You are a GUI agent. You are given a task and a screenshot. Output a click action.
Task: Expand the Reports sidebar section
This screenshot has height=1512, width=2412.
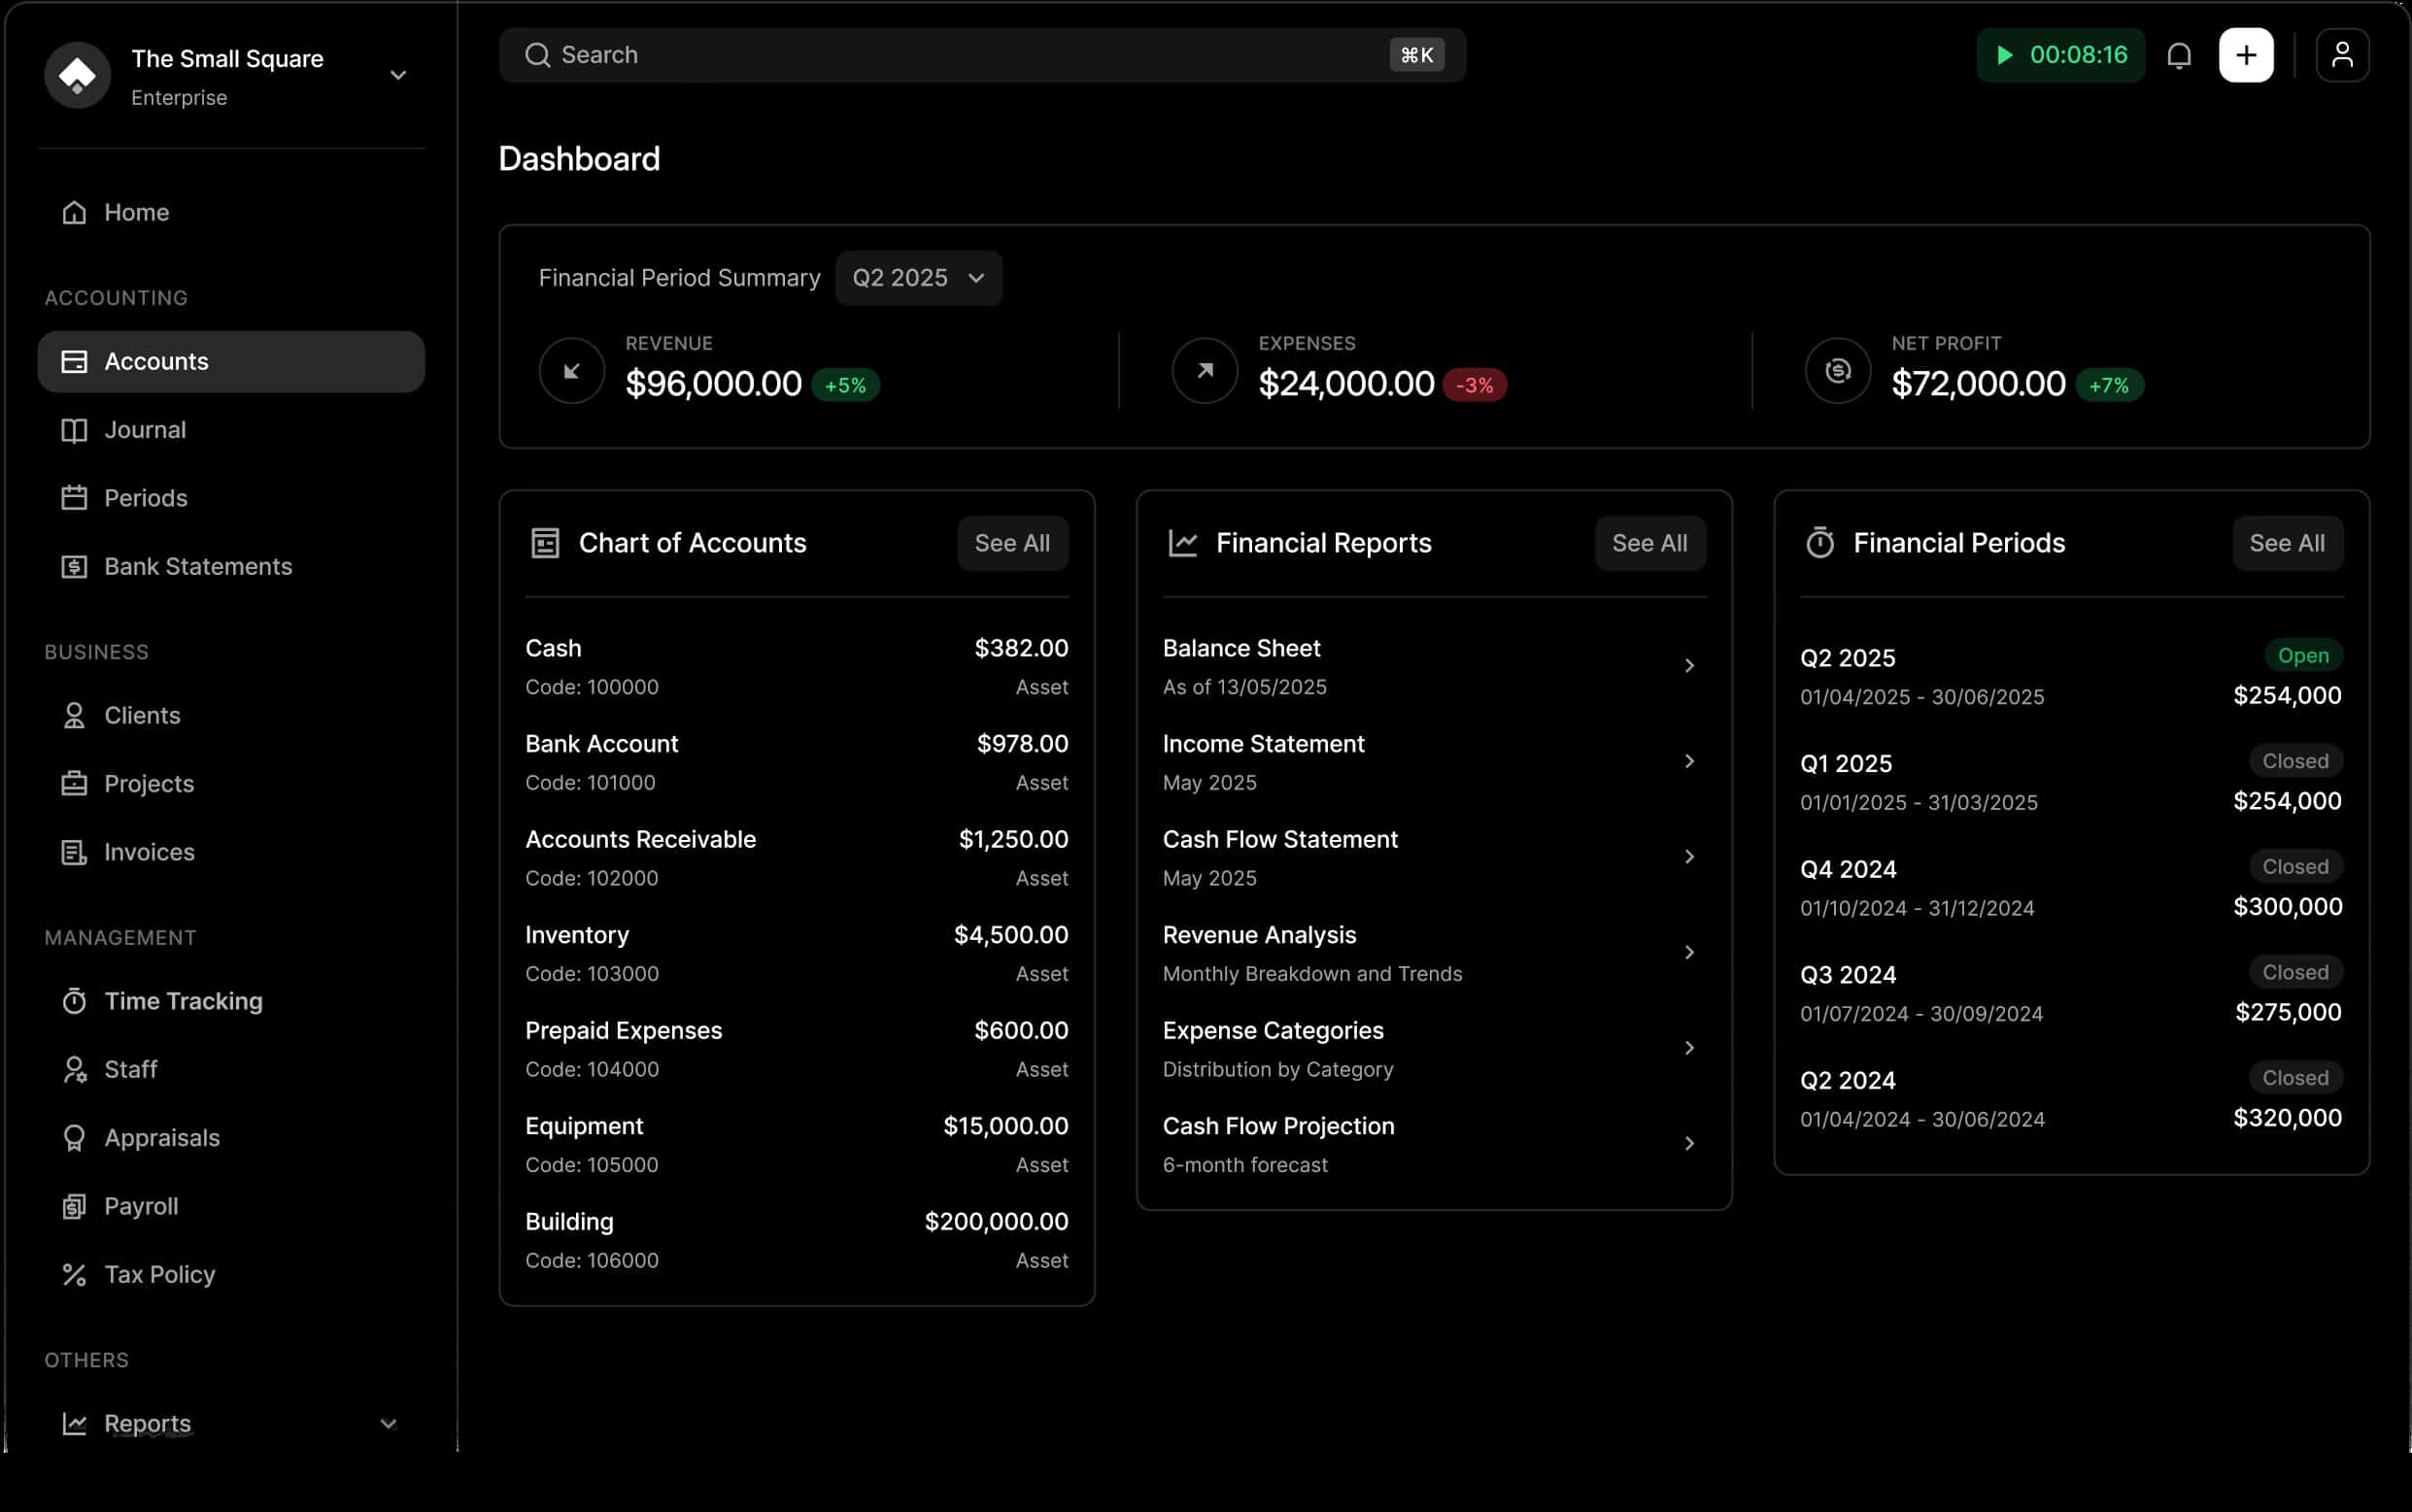(x=388, y=1423)
